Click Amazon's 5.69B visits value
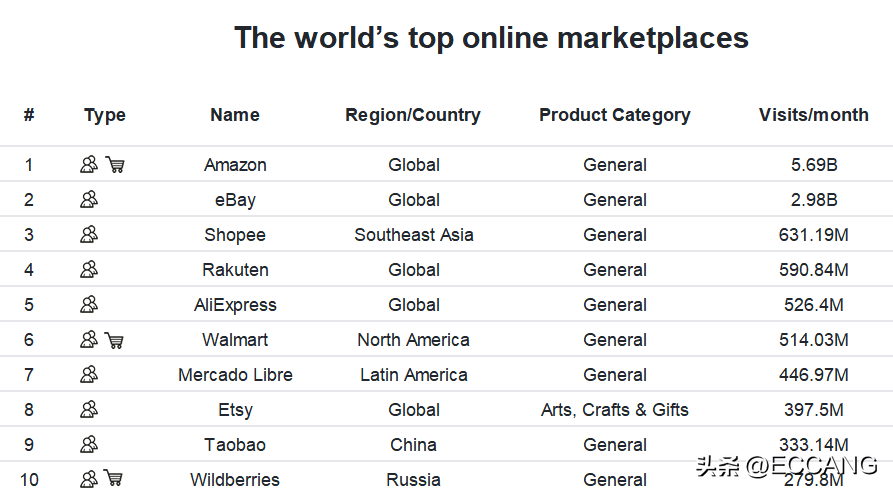 814,165
